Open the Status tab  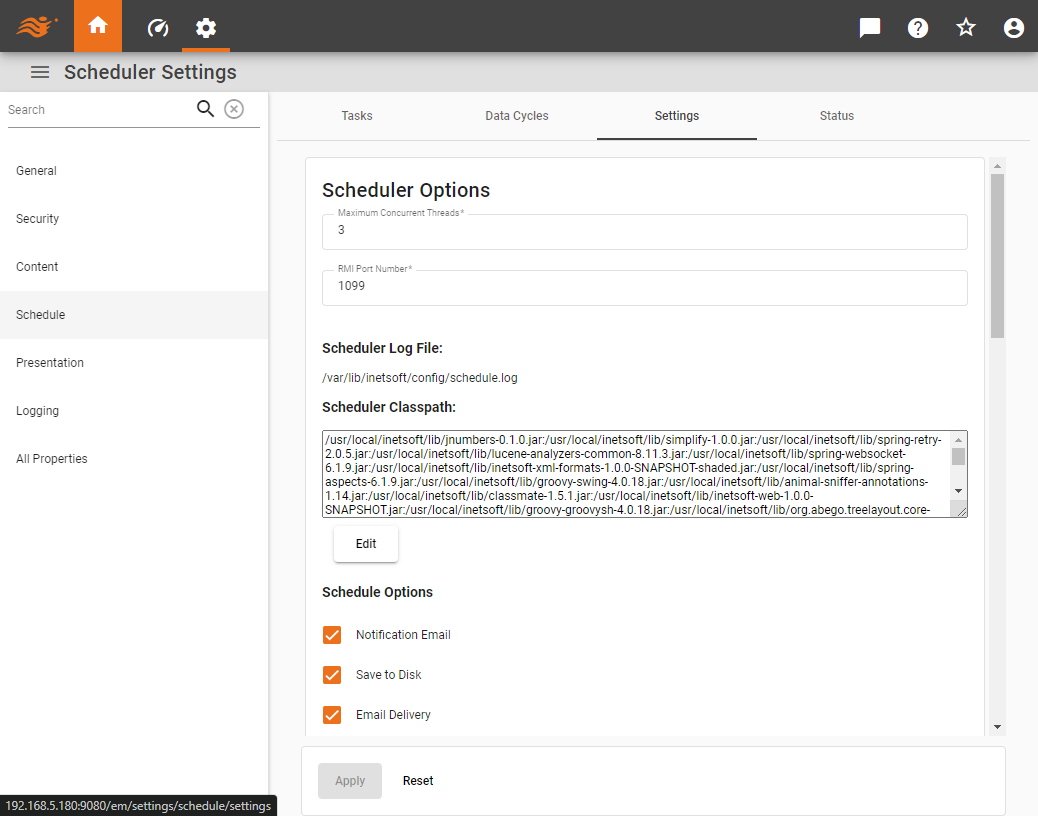pos(836,115)
